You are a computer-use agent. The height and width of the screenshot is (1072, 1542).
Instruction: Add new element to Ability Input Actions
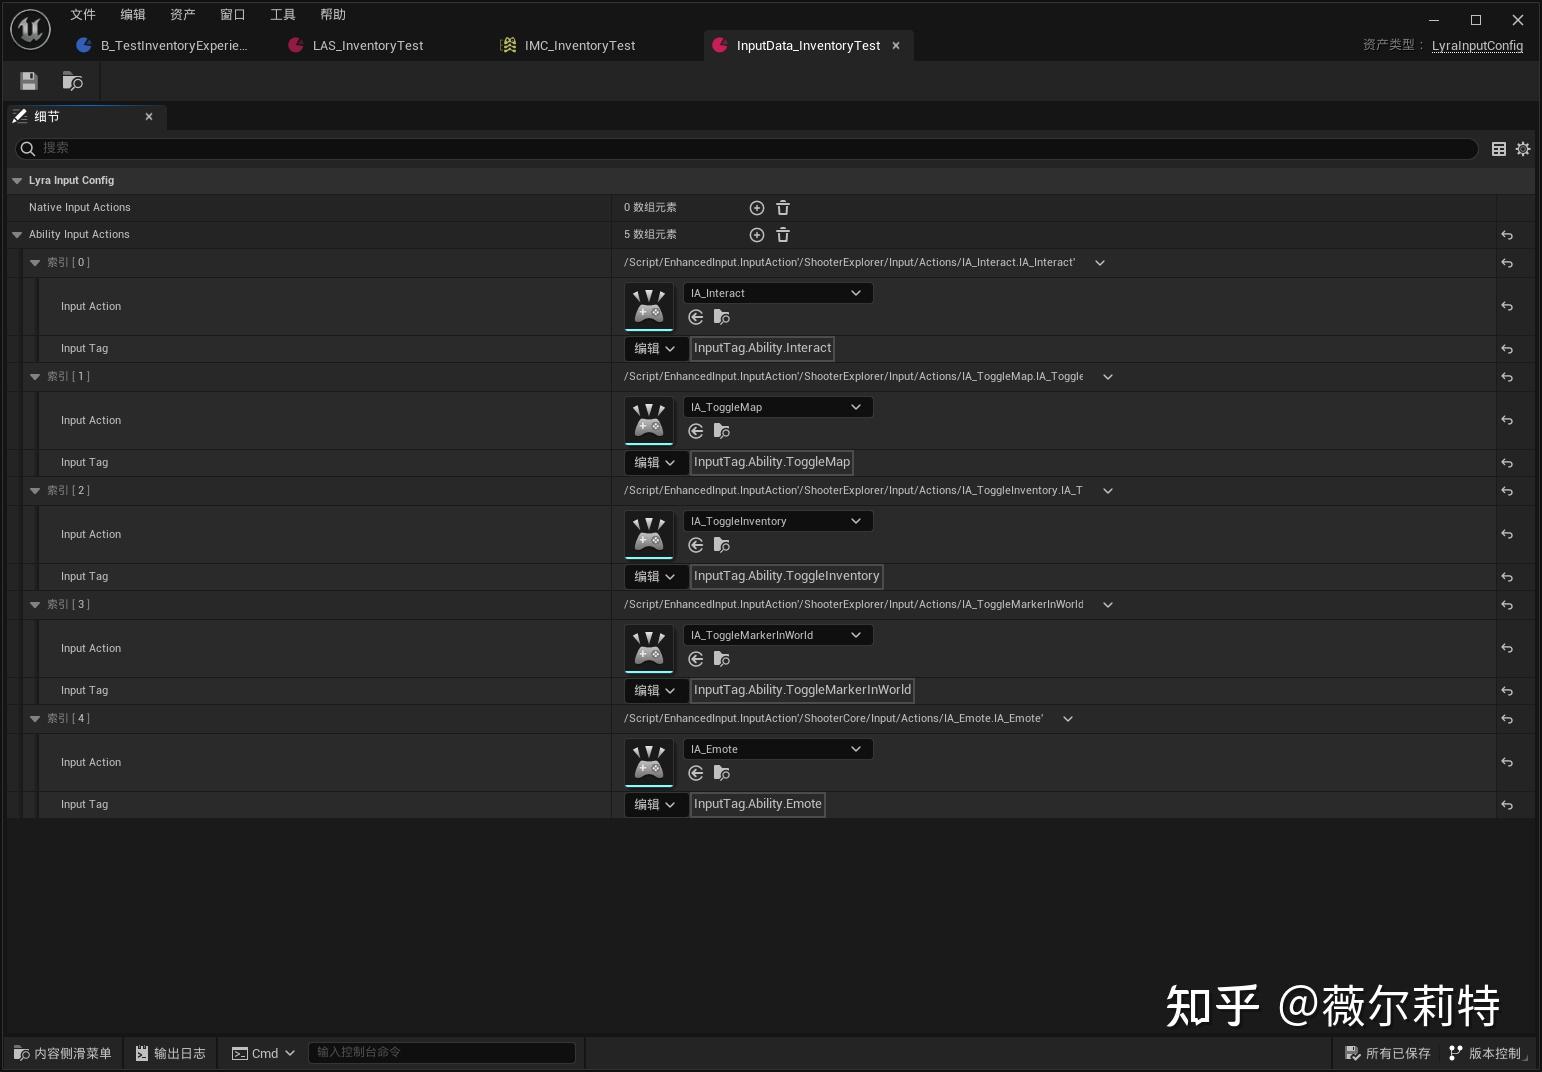click(756, 234)
